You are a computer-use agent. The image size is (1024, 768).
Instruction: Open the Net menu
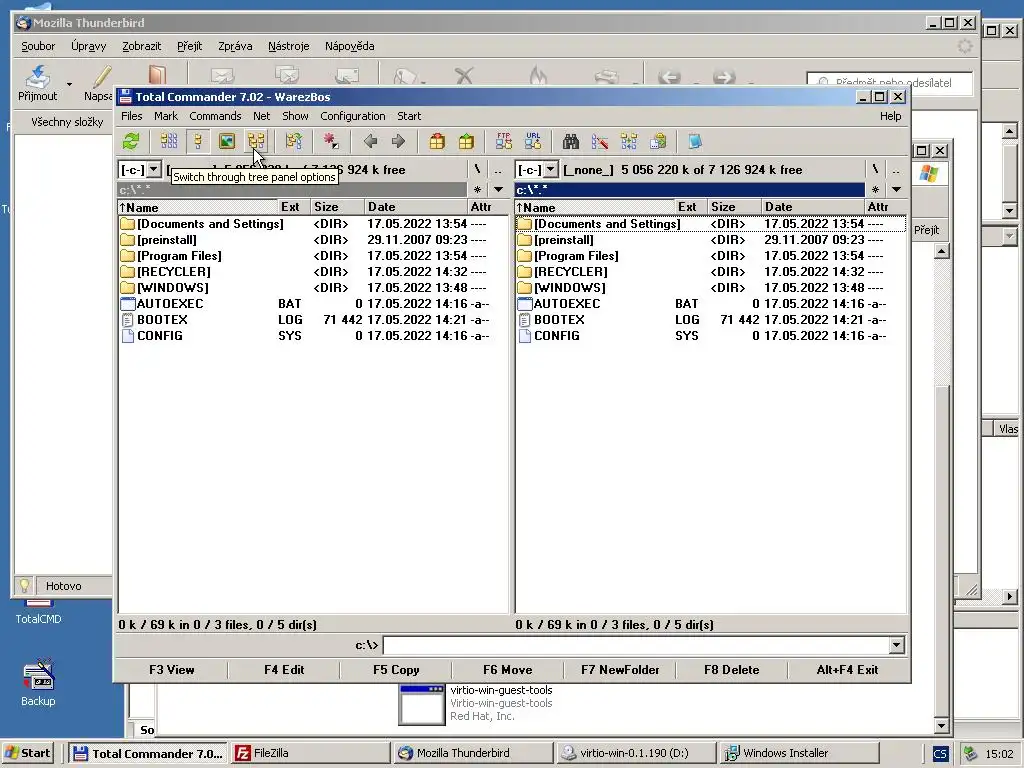click(x=261, y=116)
